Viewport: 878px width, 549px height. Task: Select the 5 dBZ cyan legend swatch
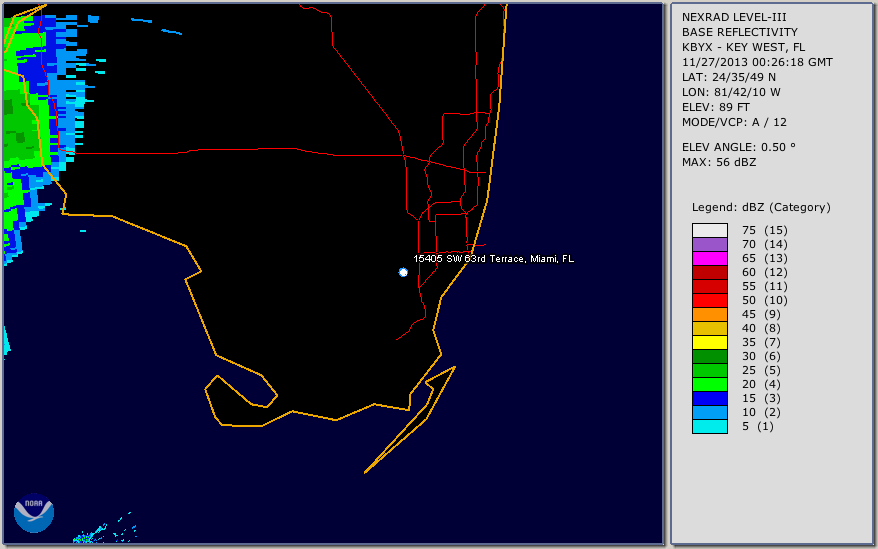pos(709,426)
